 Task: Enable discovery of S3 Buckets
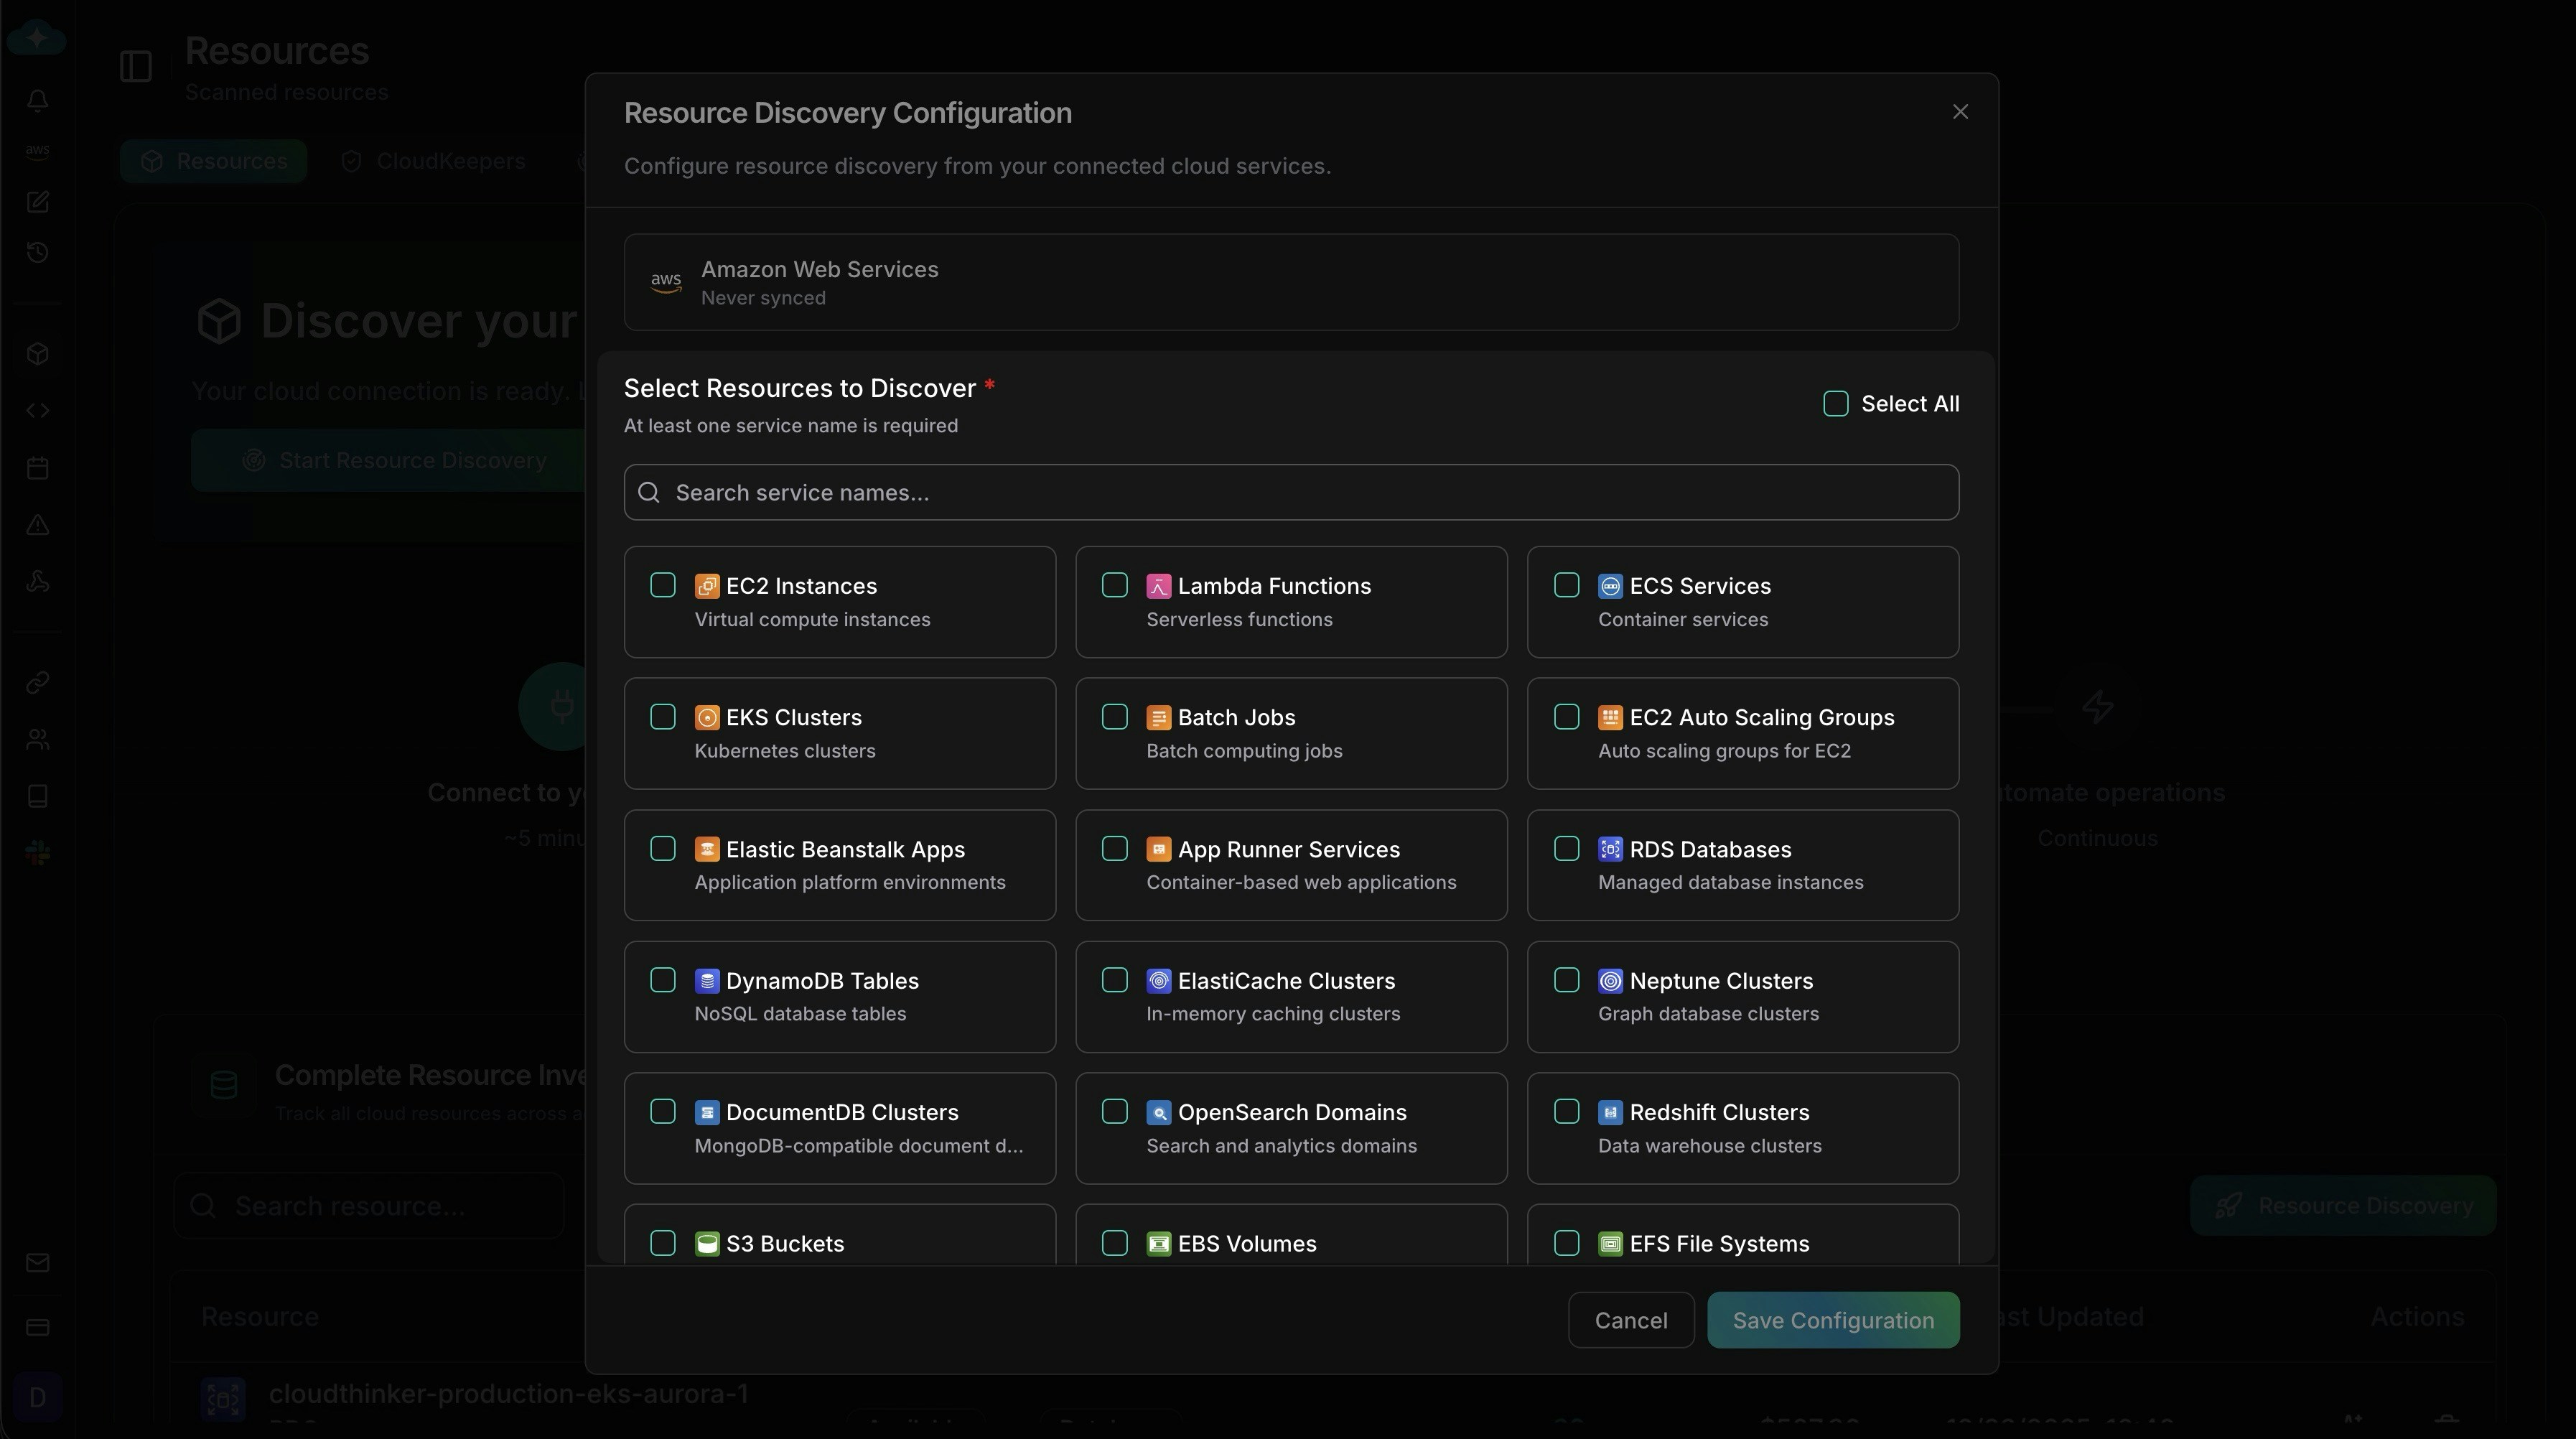pos(663,1243)
